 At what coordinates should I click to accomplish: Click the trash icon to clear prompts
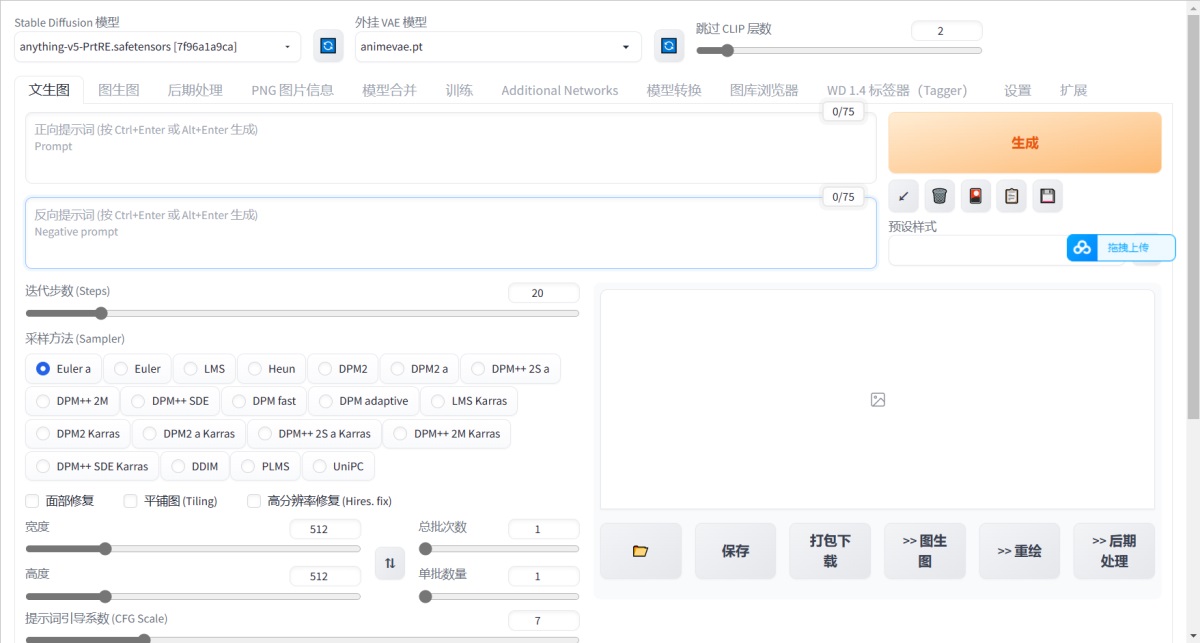(939, 196)
